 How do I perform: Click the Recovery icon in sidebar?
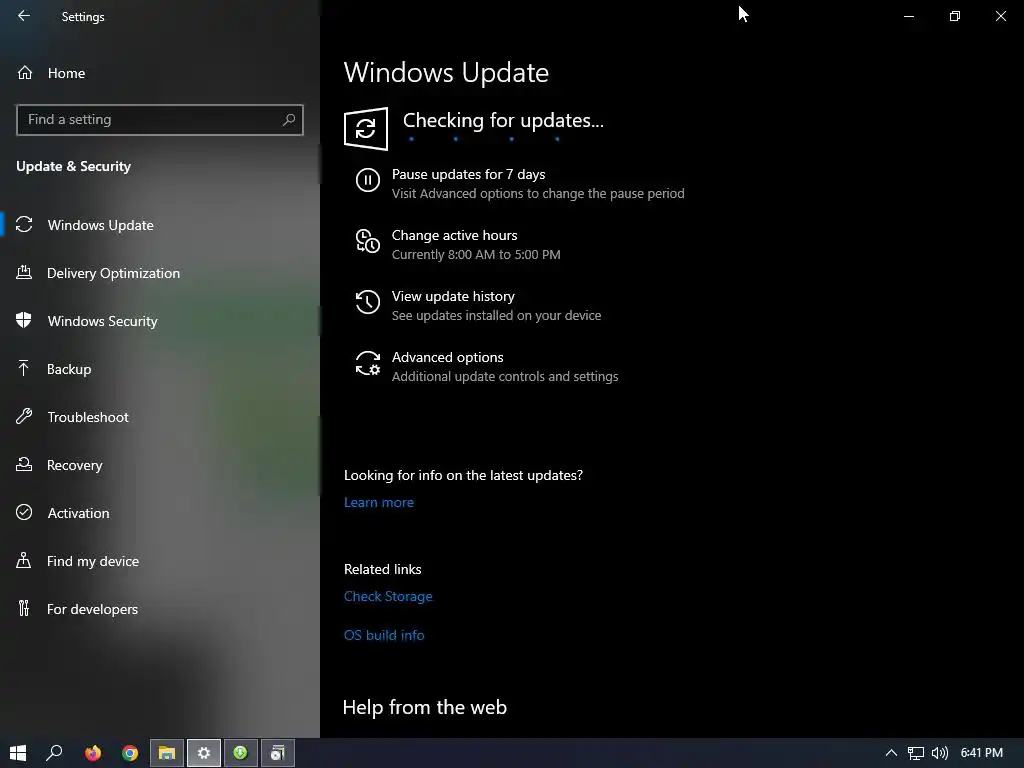coord(24,464)
